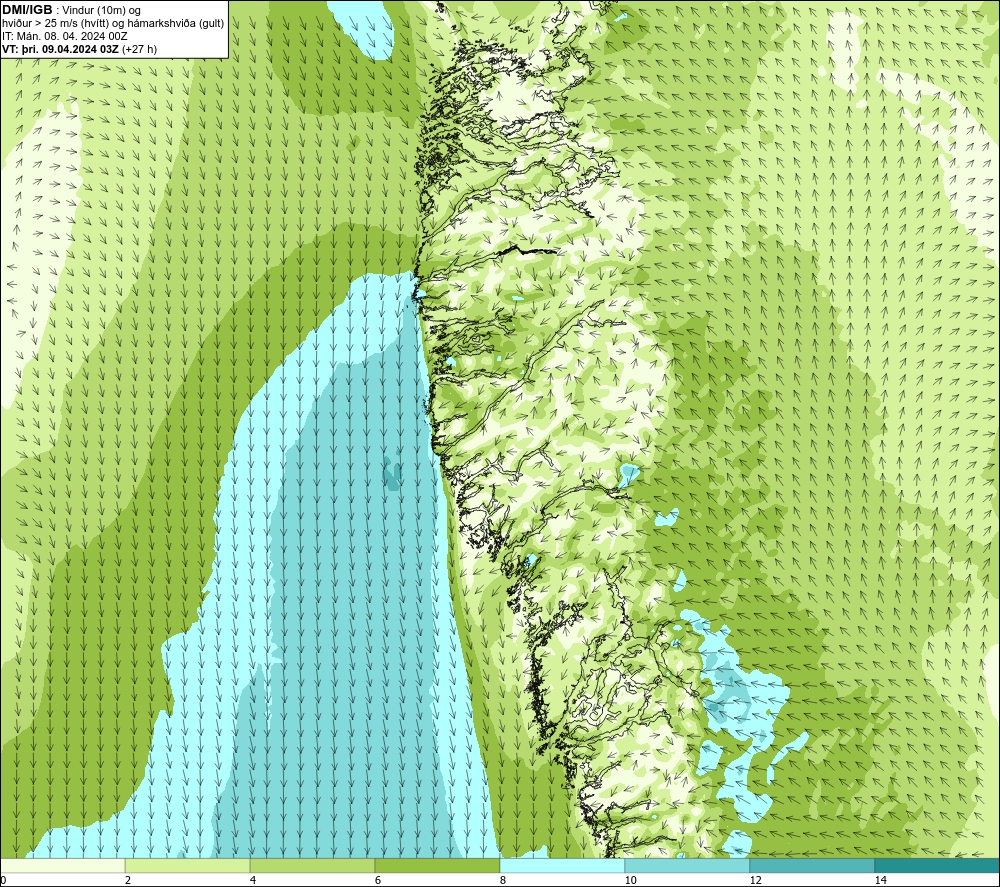Viewport: 1000px width, 887px height.
Task: Click the legend label '12'
Action: [x=756, y=881]
